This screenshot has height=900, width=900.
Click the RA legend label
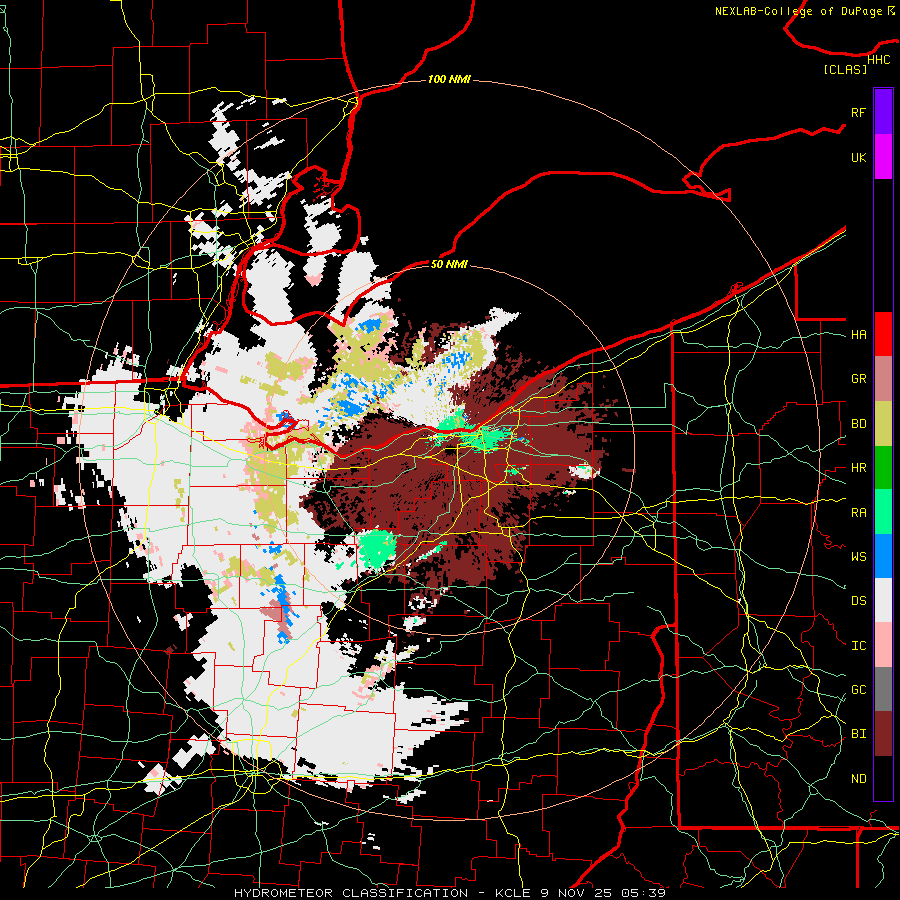pyautogui.click(x=858, y=513)
